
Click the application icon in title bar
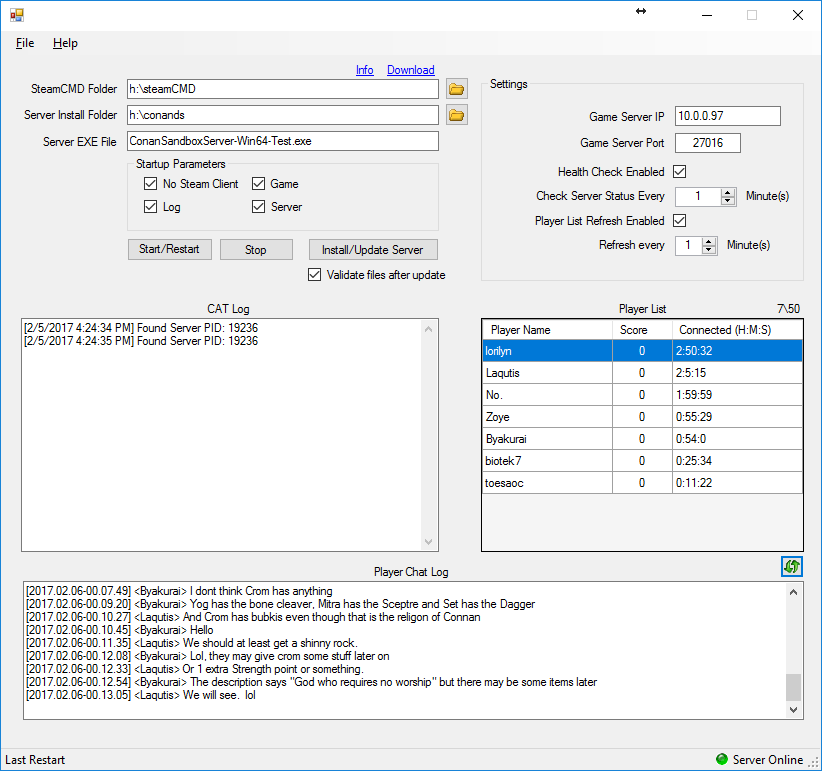tap(17, 15)
